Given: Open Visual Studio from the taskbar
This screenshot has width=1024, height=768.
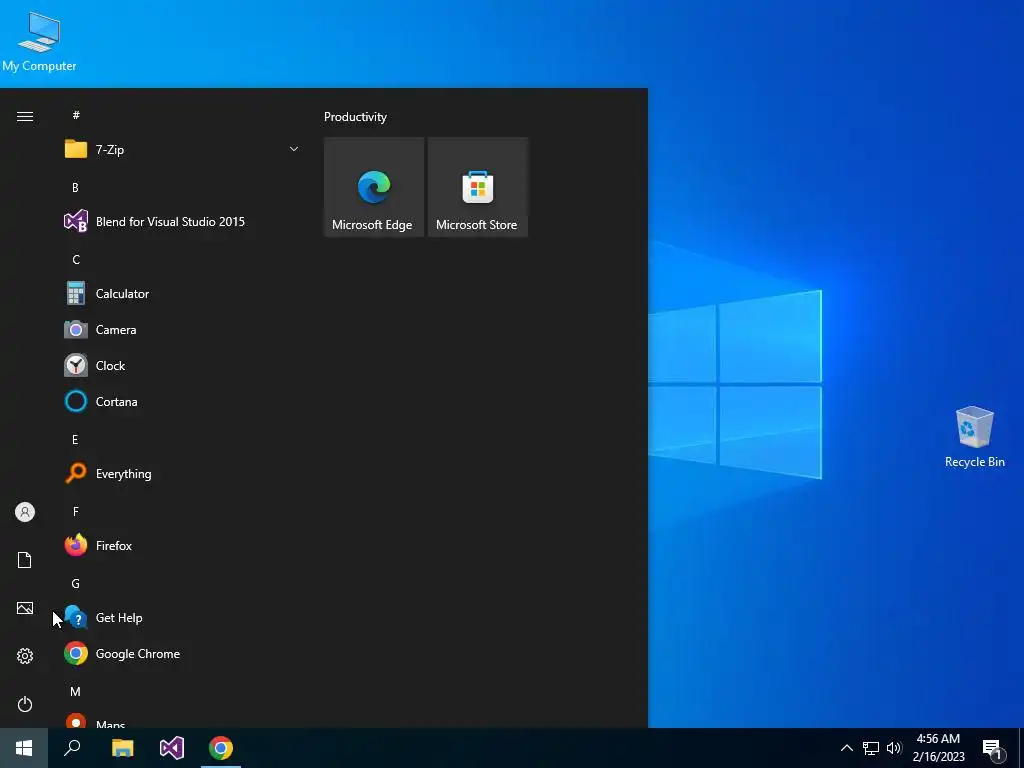Looking at the screenshot, I should pyautogui.click(x=172, y=748).
